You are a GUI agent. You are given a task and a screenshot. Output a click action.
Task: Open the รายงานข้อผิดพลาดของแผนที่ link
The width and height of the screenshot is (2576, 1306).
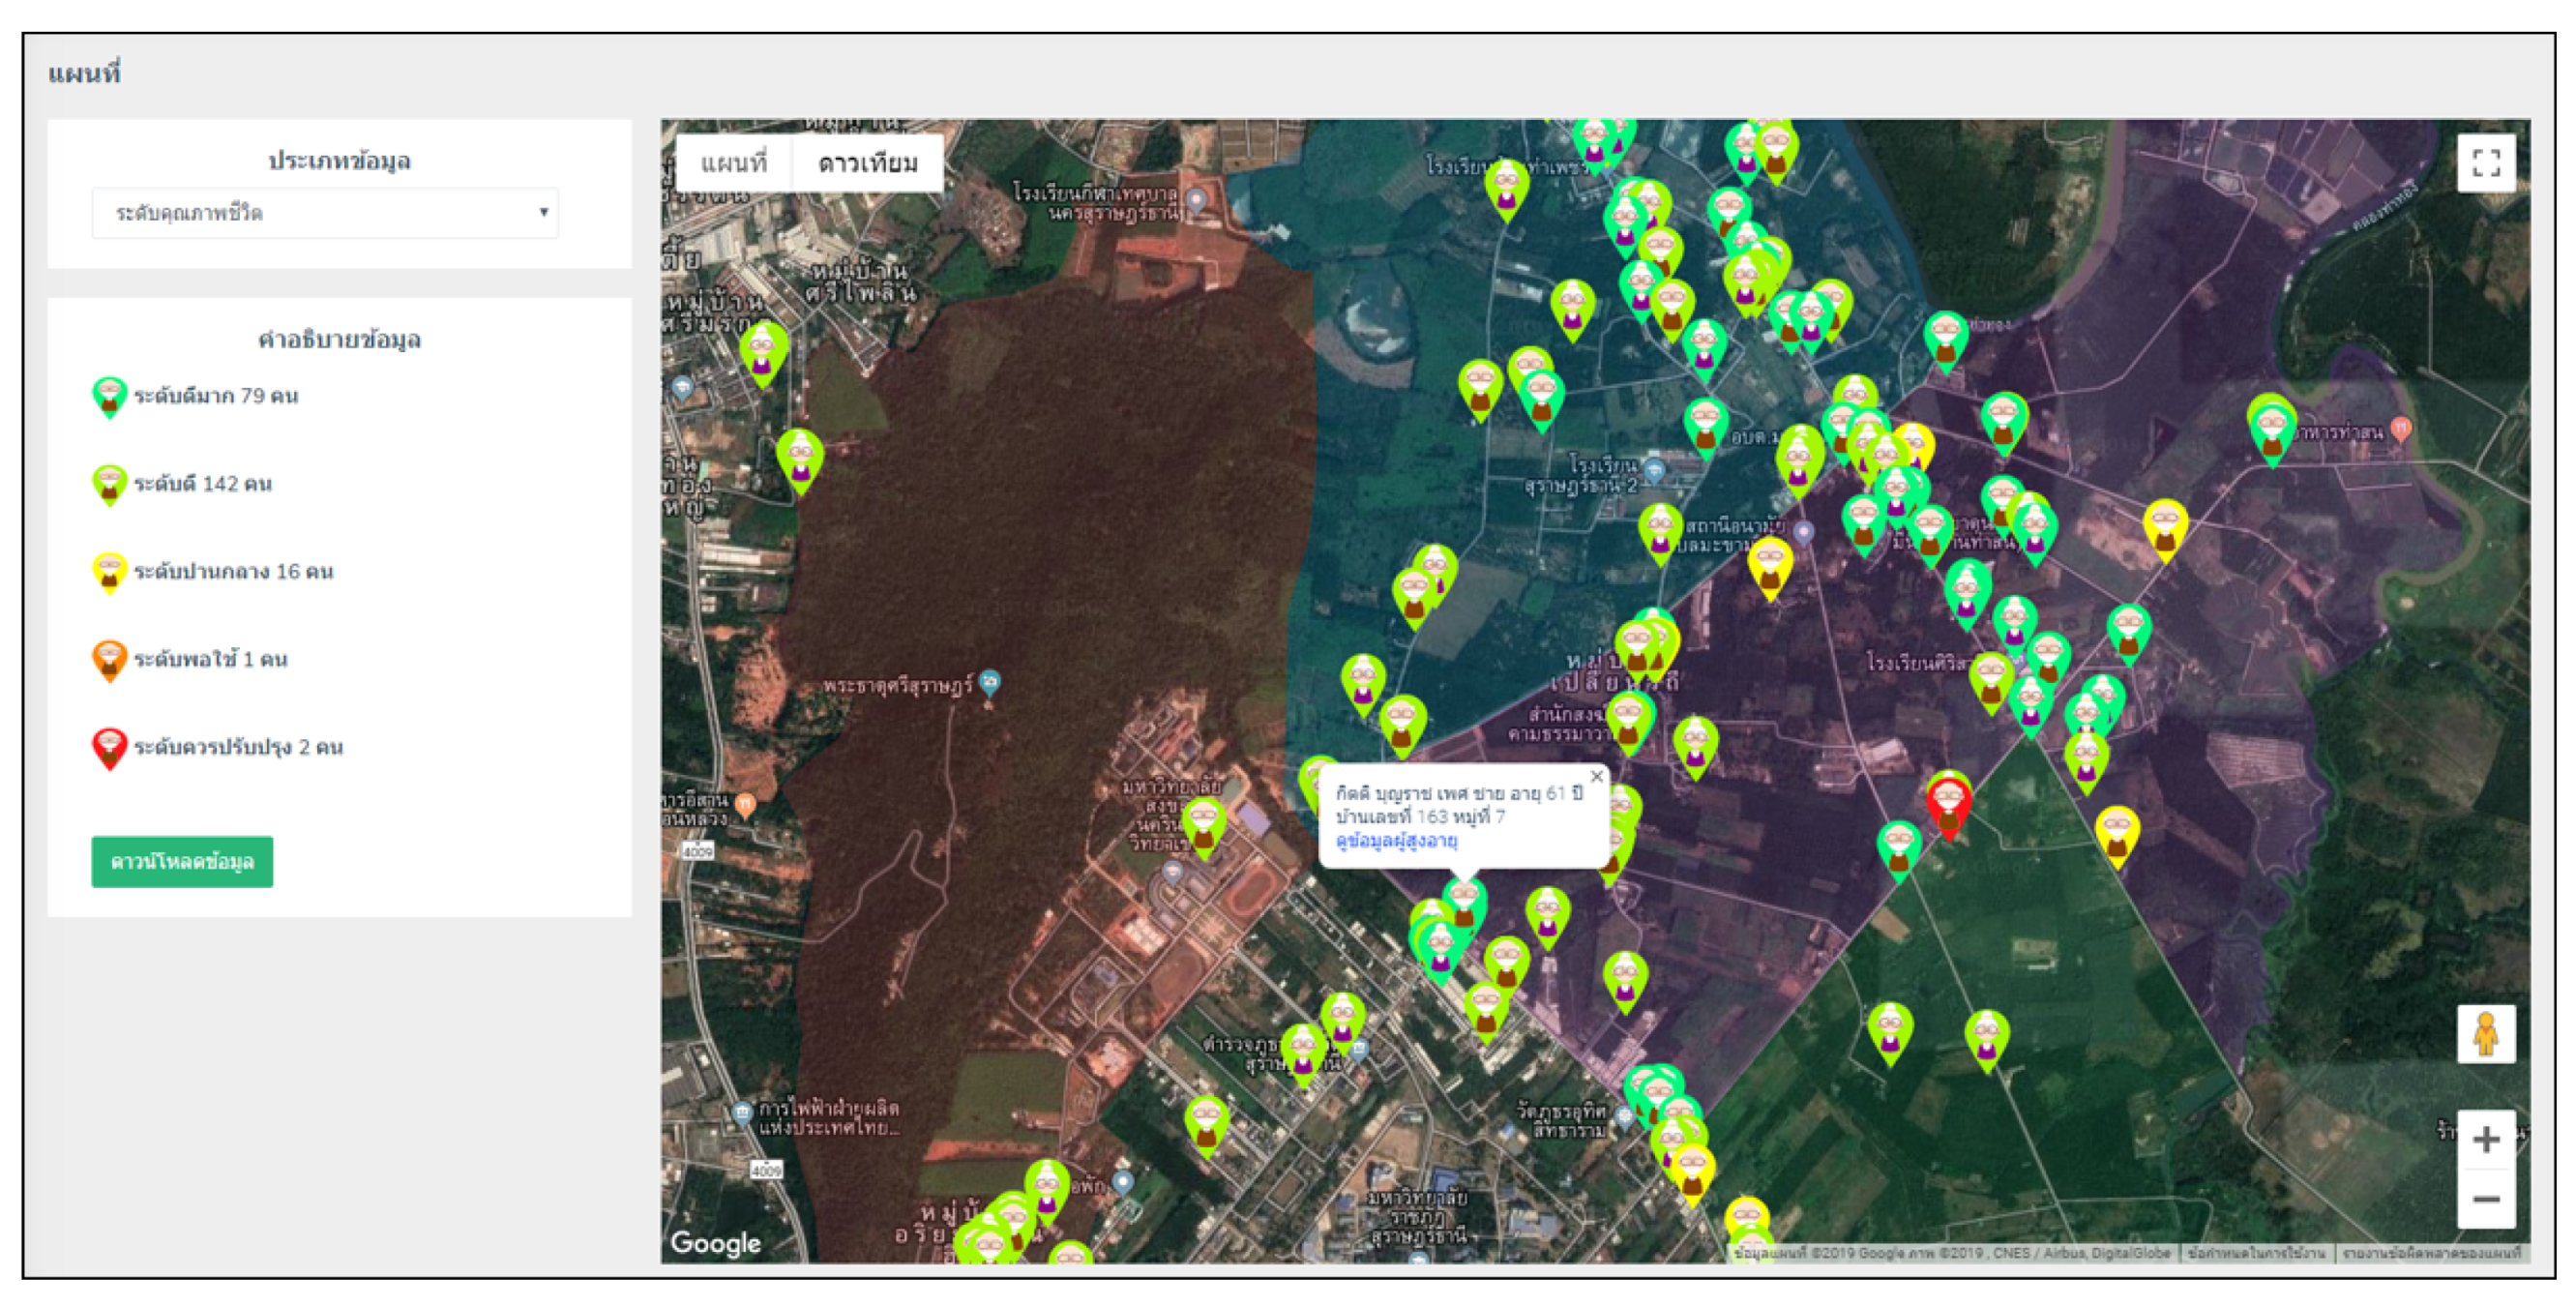click(2431, 1252)
